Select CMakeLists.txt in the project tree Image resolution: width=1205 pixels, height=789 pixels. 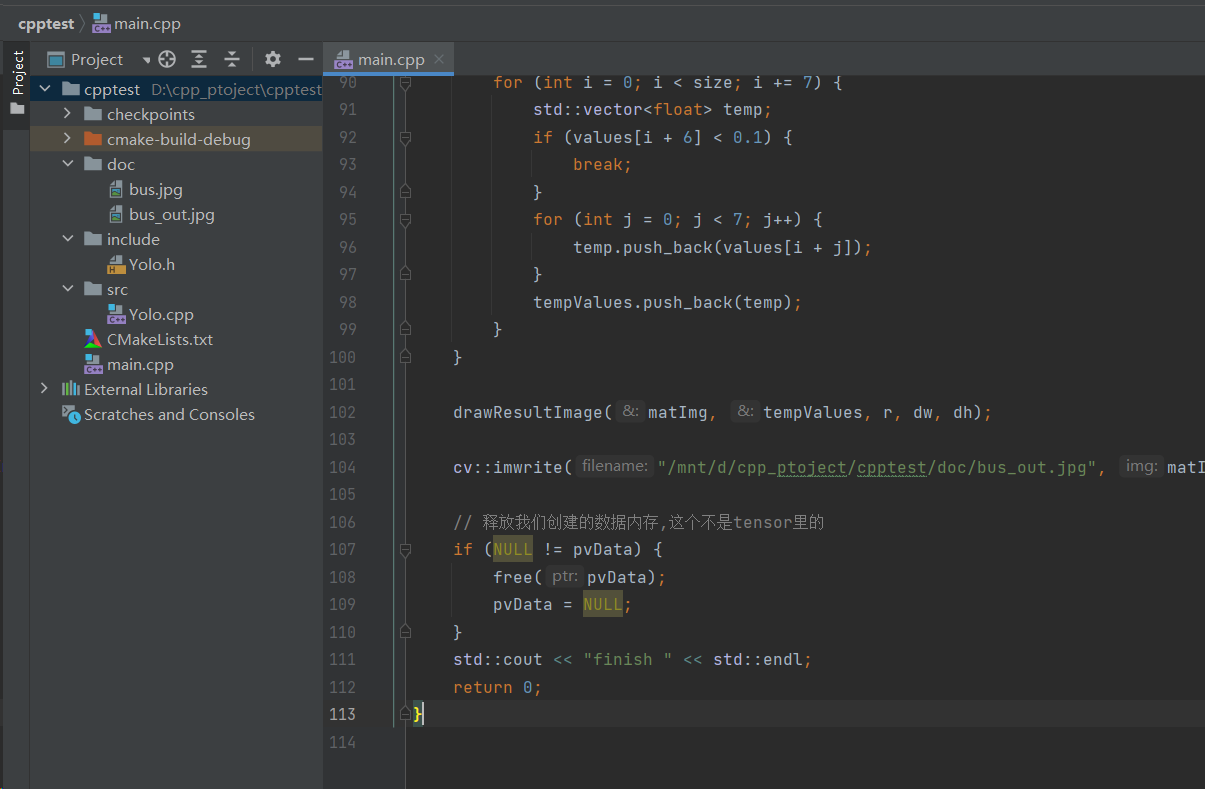pyautogui.click(x=159, y=339)
